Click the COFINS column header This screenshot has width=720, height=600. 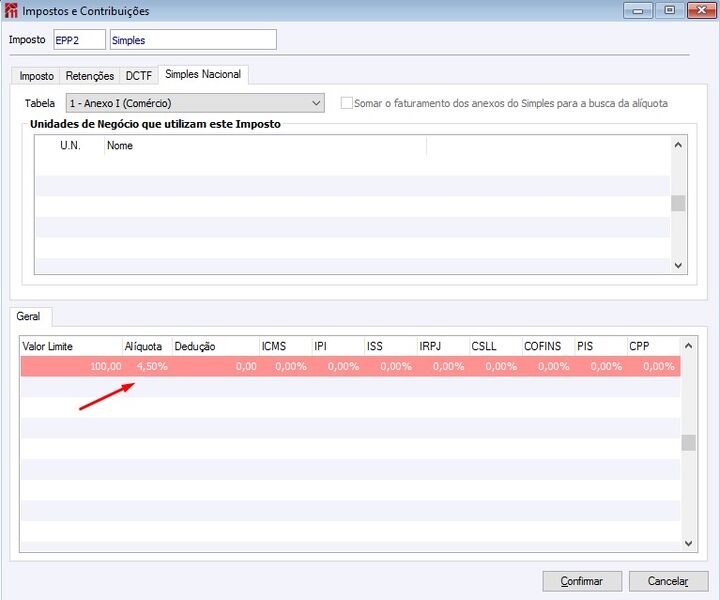tap(548, 346)
